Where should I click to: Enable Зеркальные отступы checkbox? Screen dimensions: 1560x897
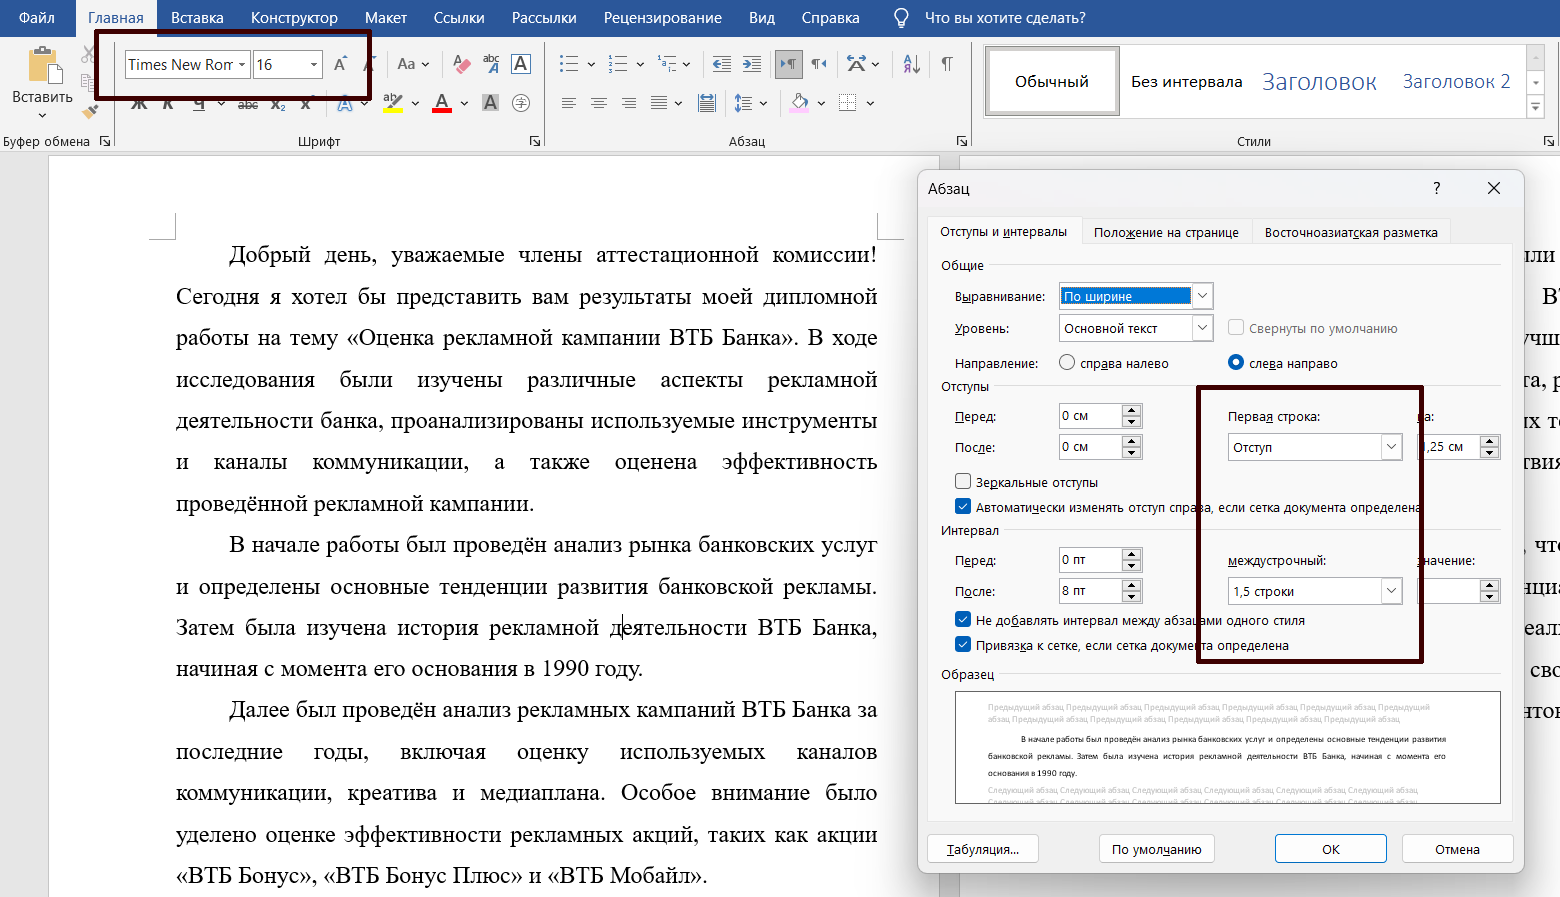point(963,482)
